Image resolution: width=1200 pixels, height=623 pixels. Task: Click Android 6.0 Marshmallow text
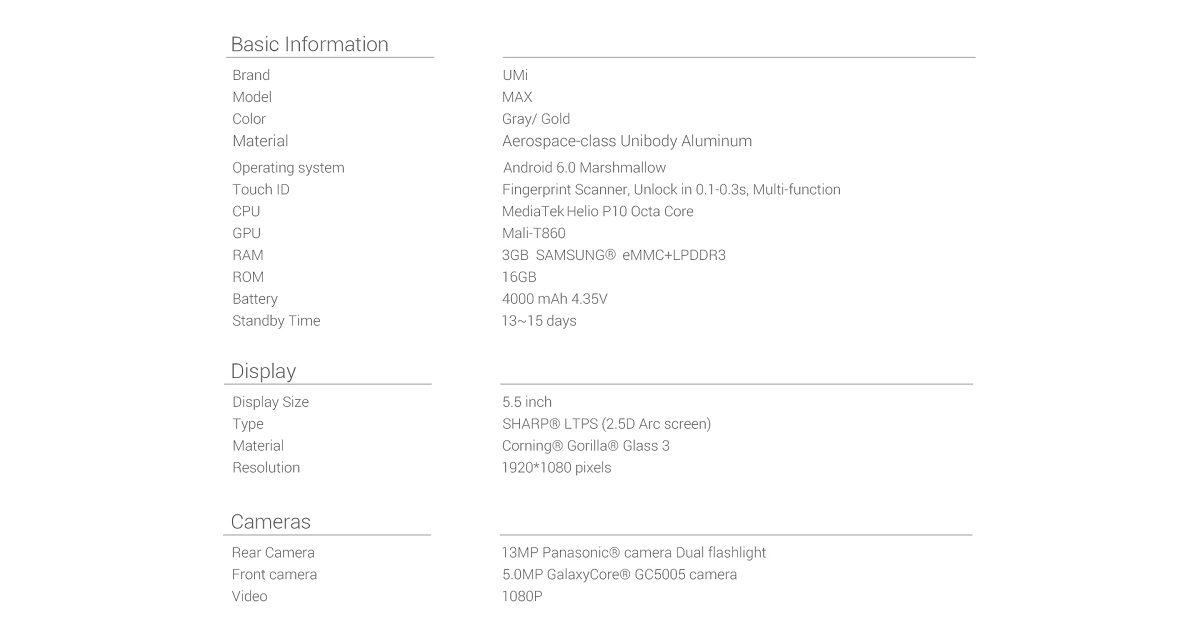tap(584, 168)
